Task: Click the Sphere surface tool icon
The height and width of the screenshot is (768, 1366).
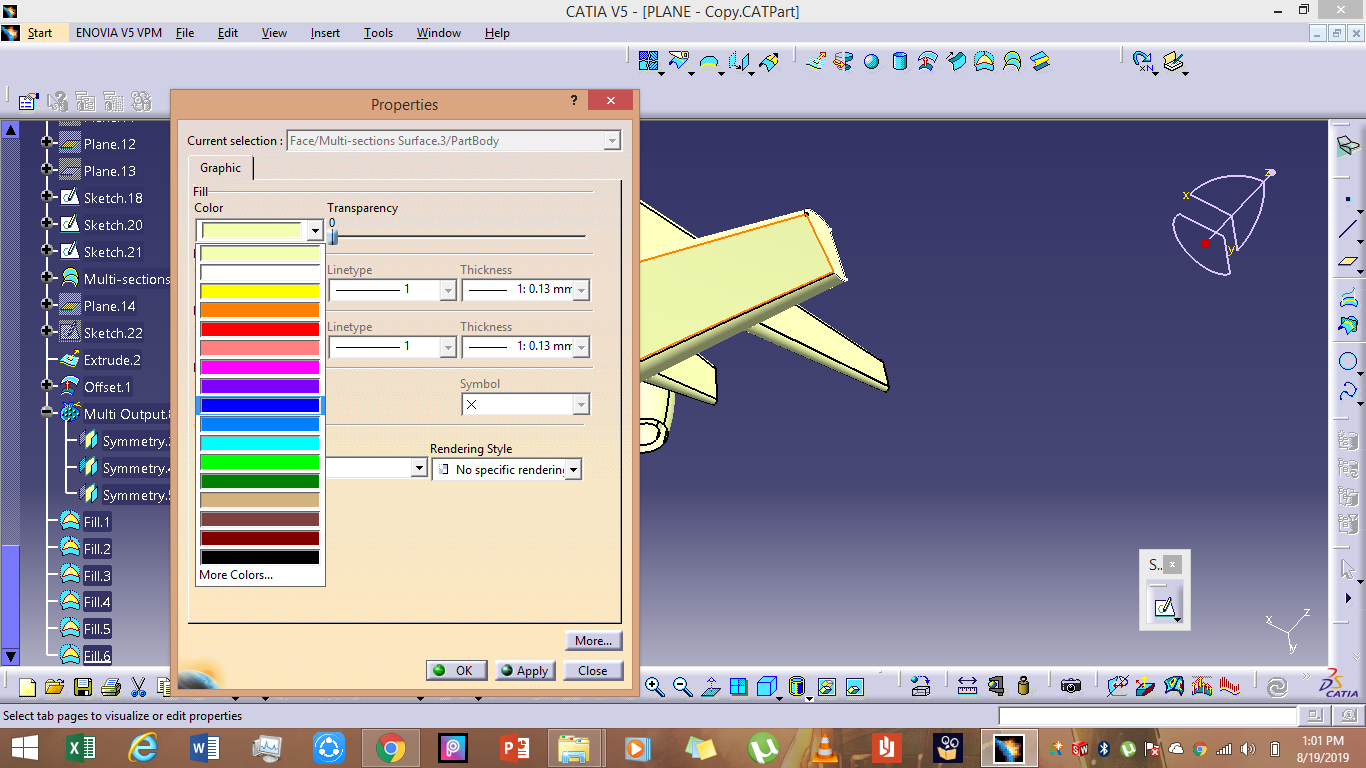Action: pos(871,62)
